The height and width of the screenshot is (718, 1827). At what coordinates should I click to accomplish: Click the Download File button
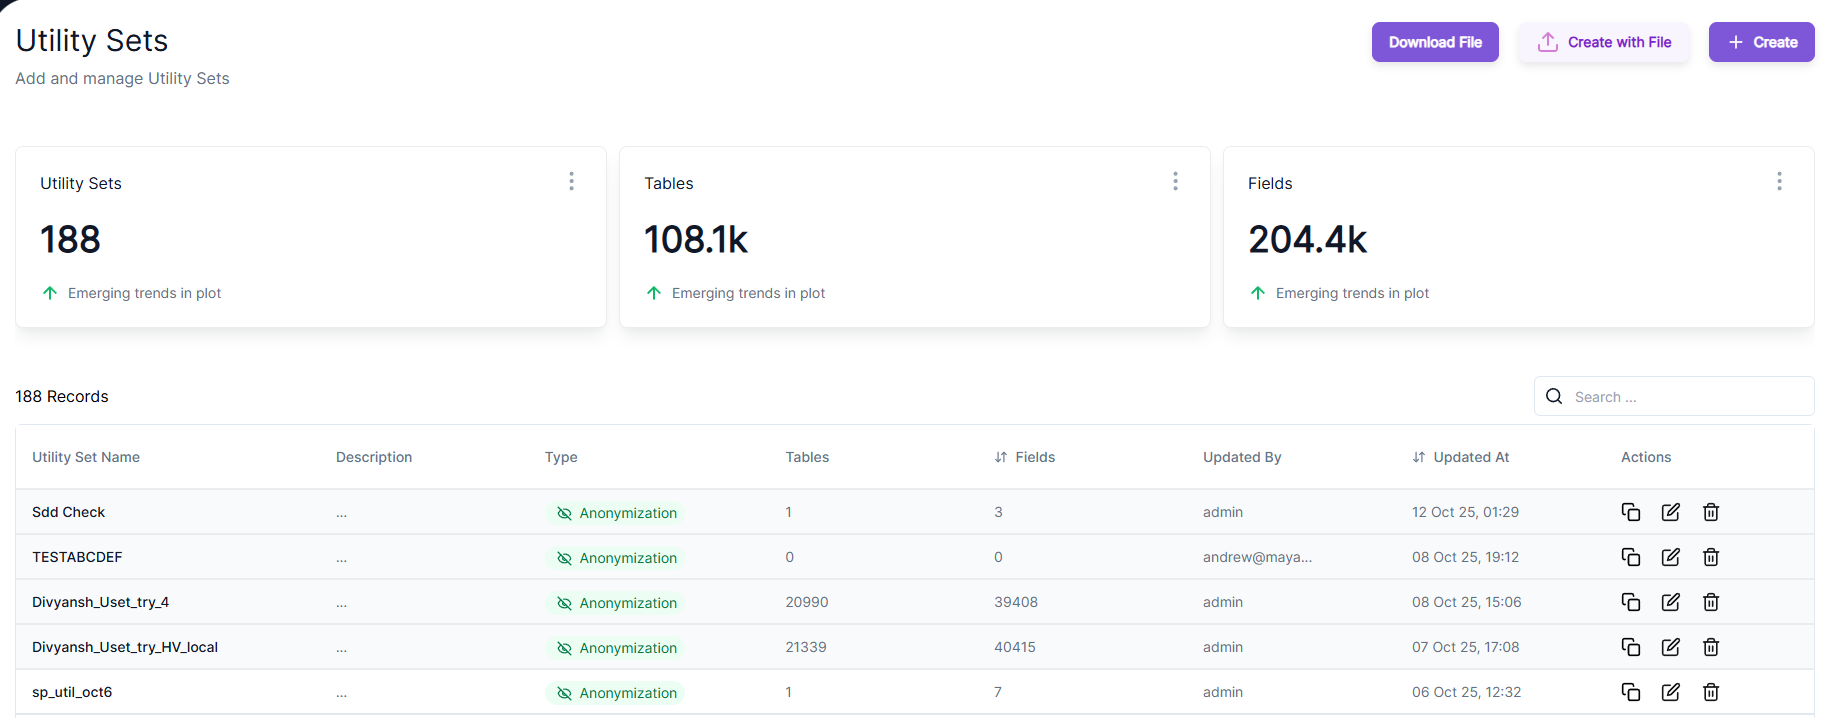click(x=1434, y=42)
